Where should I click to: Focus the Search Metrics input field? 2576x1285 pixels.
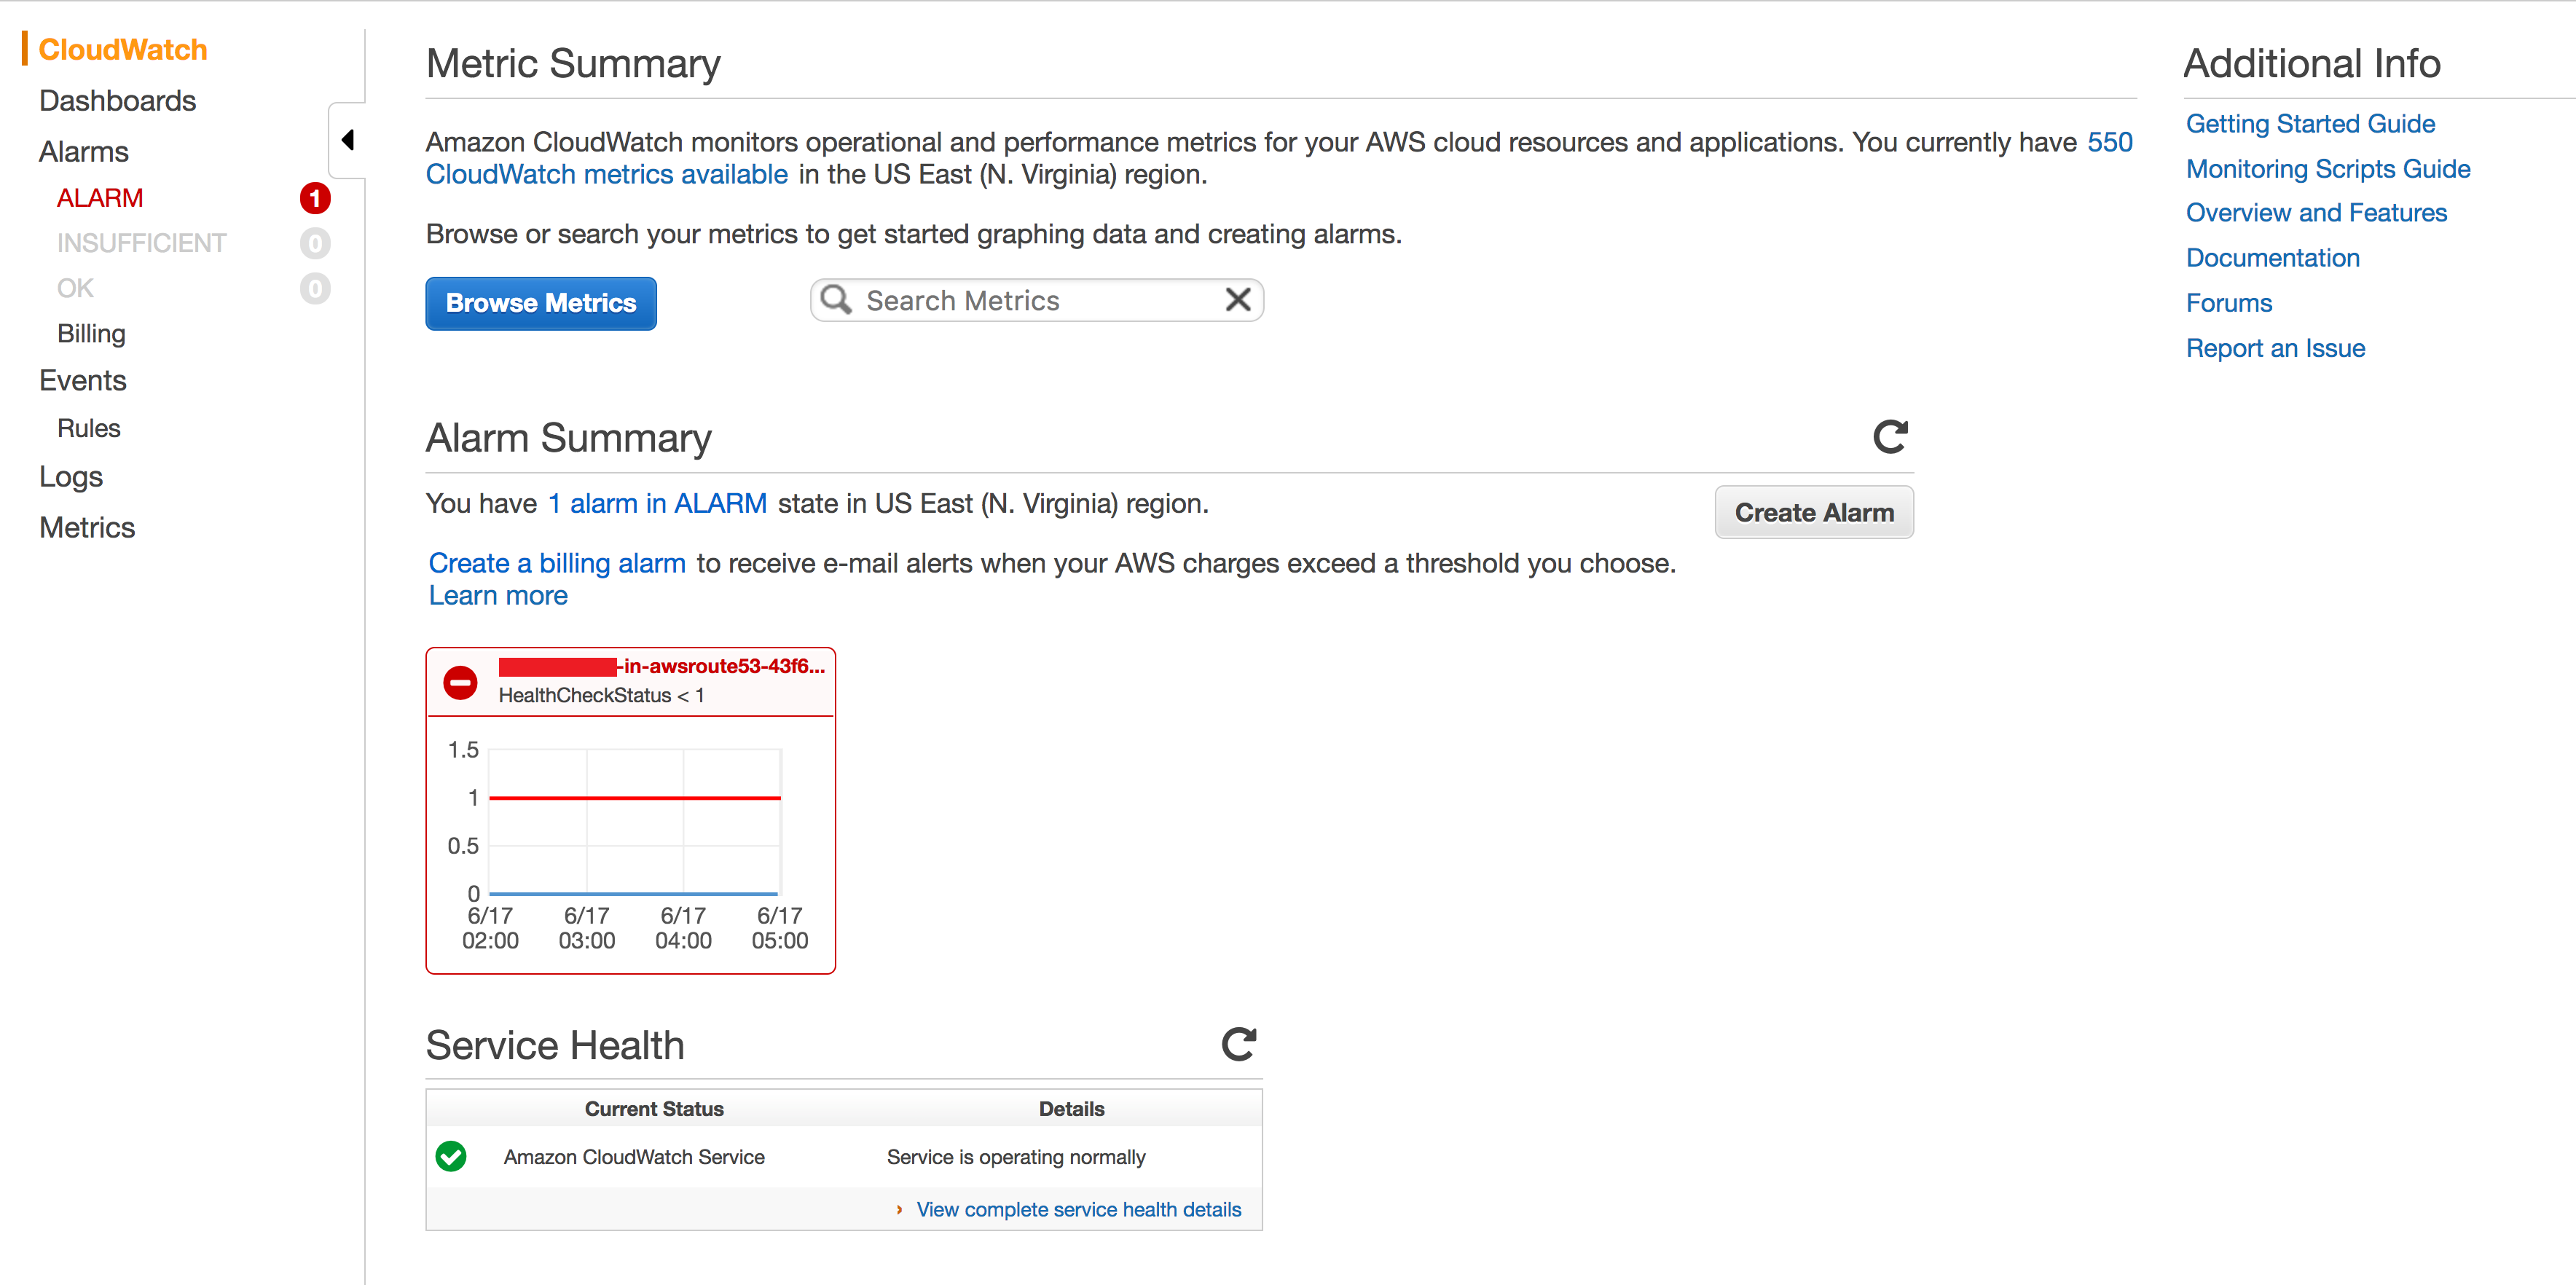[1037, 300]
